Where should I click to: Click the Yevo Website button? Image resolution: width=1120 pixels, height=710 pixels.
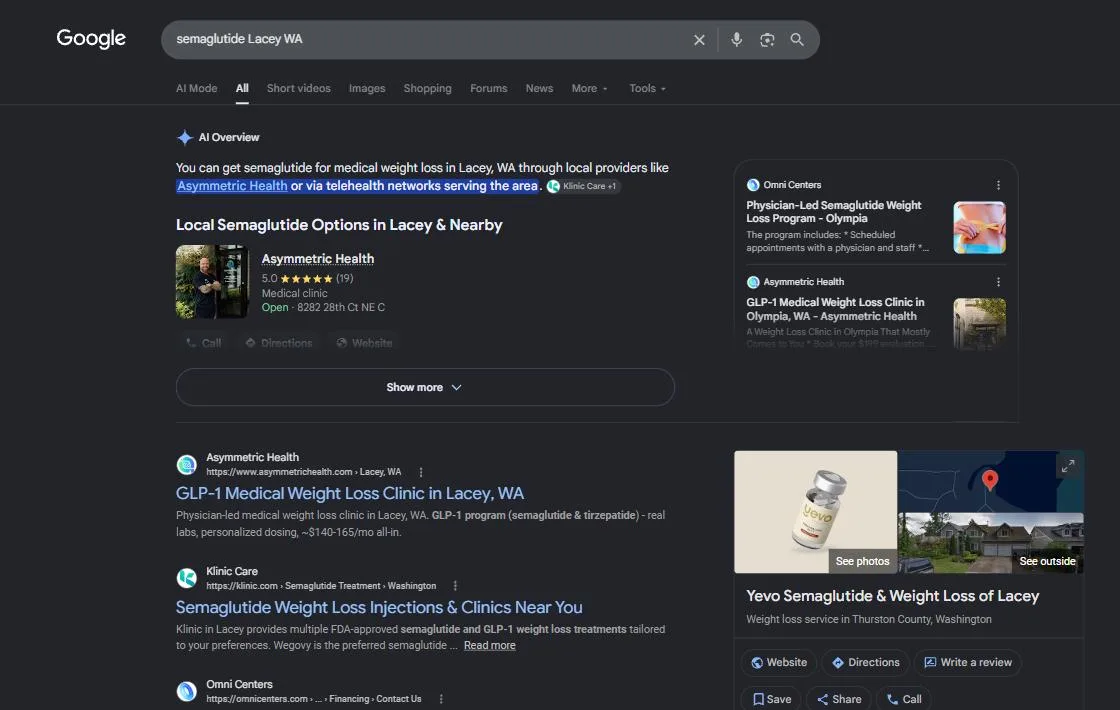pyautogui.click(x=779, y=663)
